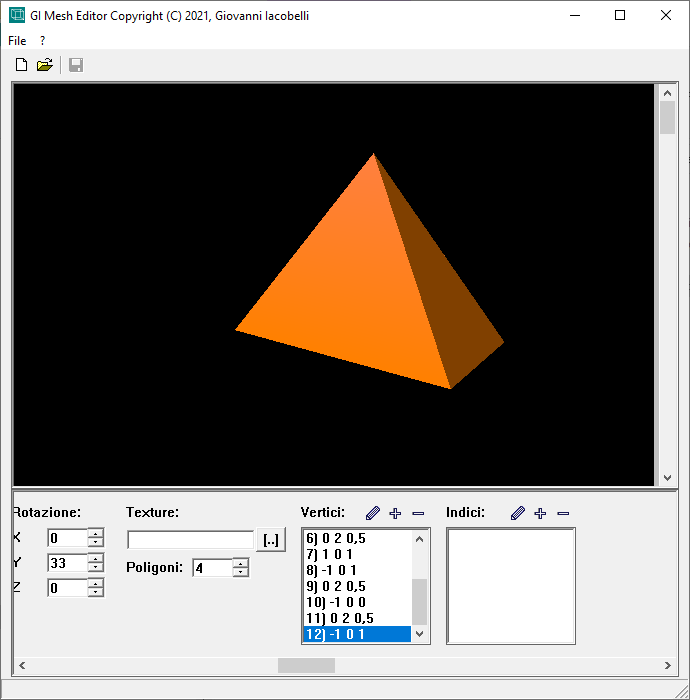Image resolution: width=690 pixels, height=700 pixels.
Task: Decrease X rotation with down arrow
Action: [x=96, y=542]
